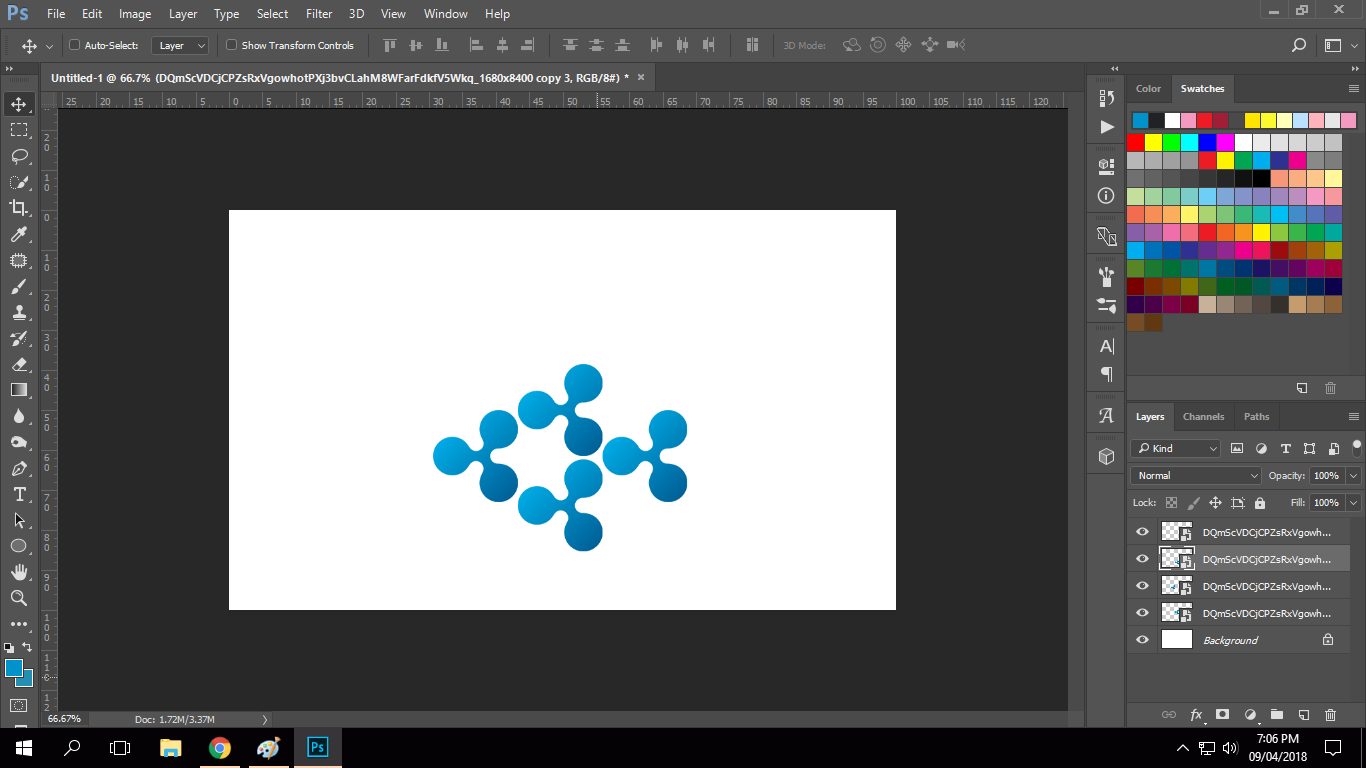Toggle layer filtering on/off switch
Image resolution: width=1366 pixels, height=768 pixels.
point(1357,446)
